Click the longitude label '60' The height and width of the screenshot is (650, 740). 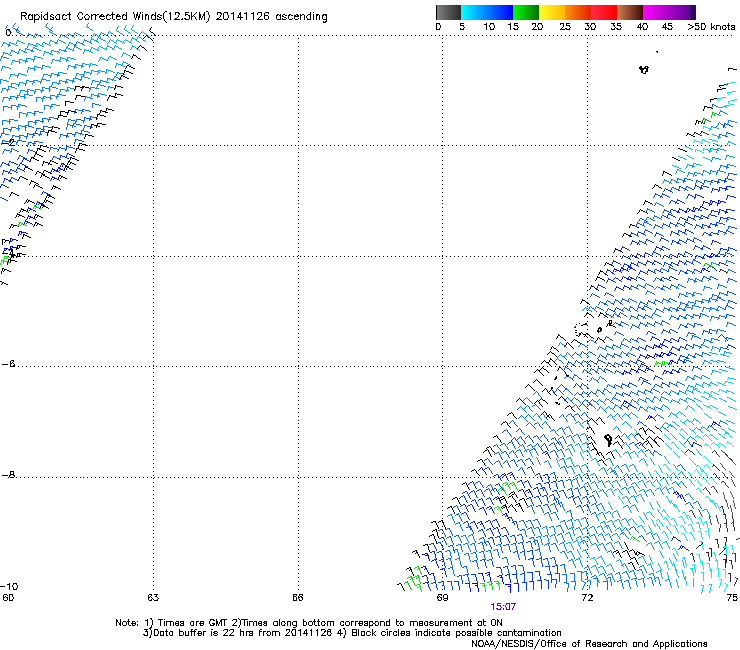pos(8,598)
